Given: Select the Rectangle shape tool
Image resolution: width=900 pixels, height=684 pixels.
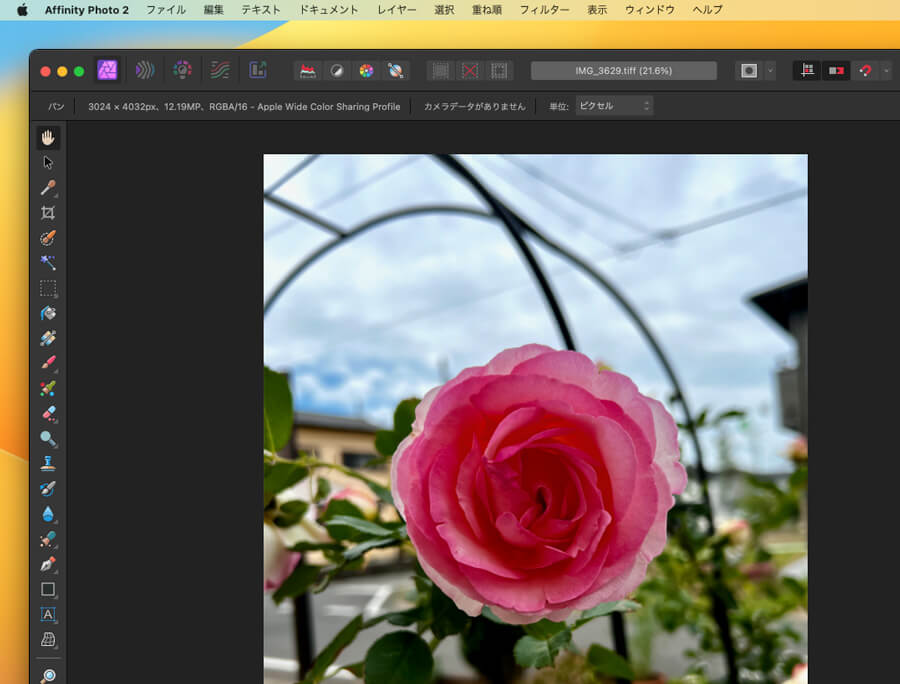Looking at the screenshot, I should click(x=47, y=590).
